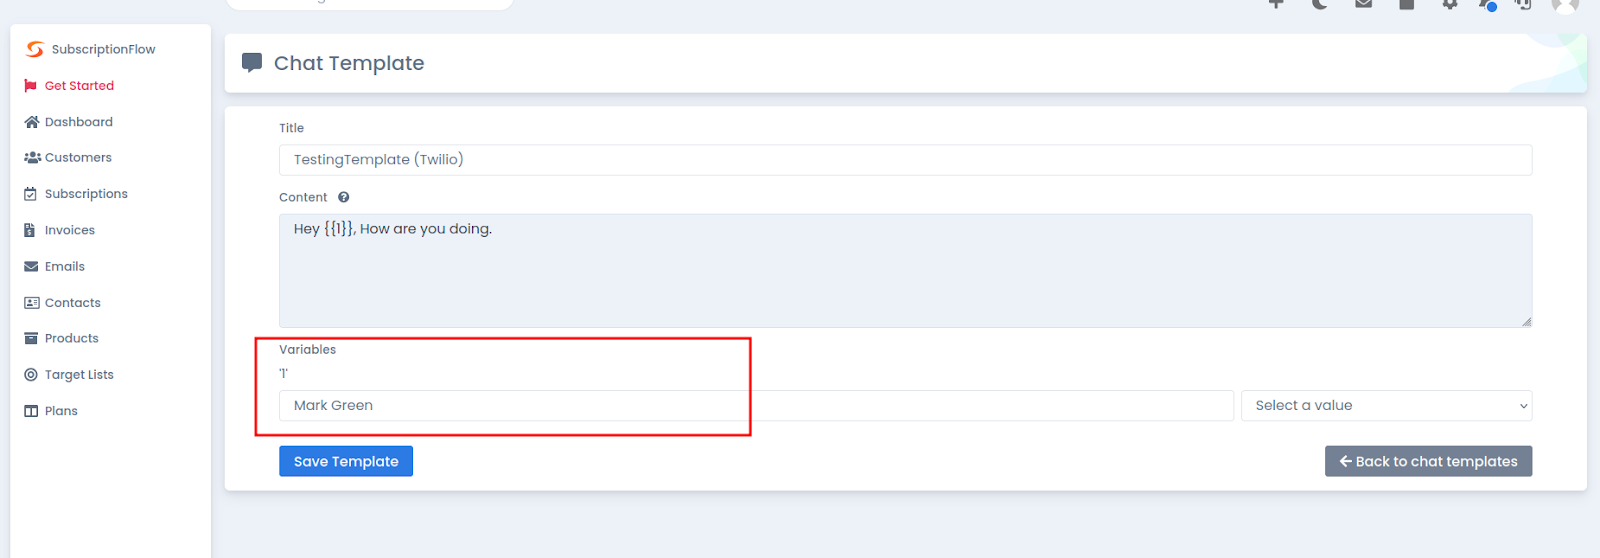
Task: Expand the Select a value dropdown
Action: click(x=1386, y=405)
